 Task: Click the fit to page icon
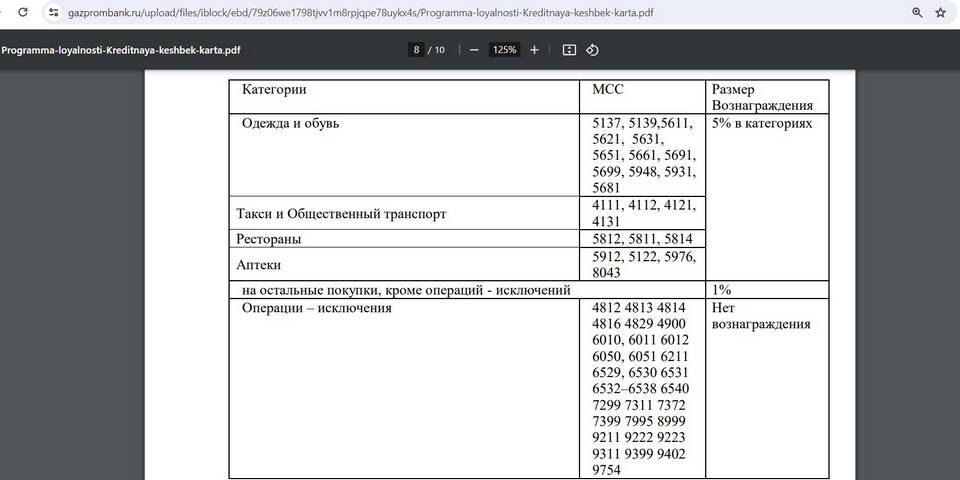569,50
